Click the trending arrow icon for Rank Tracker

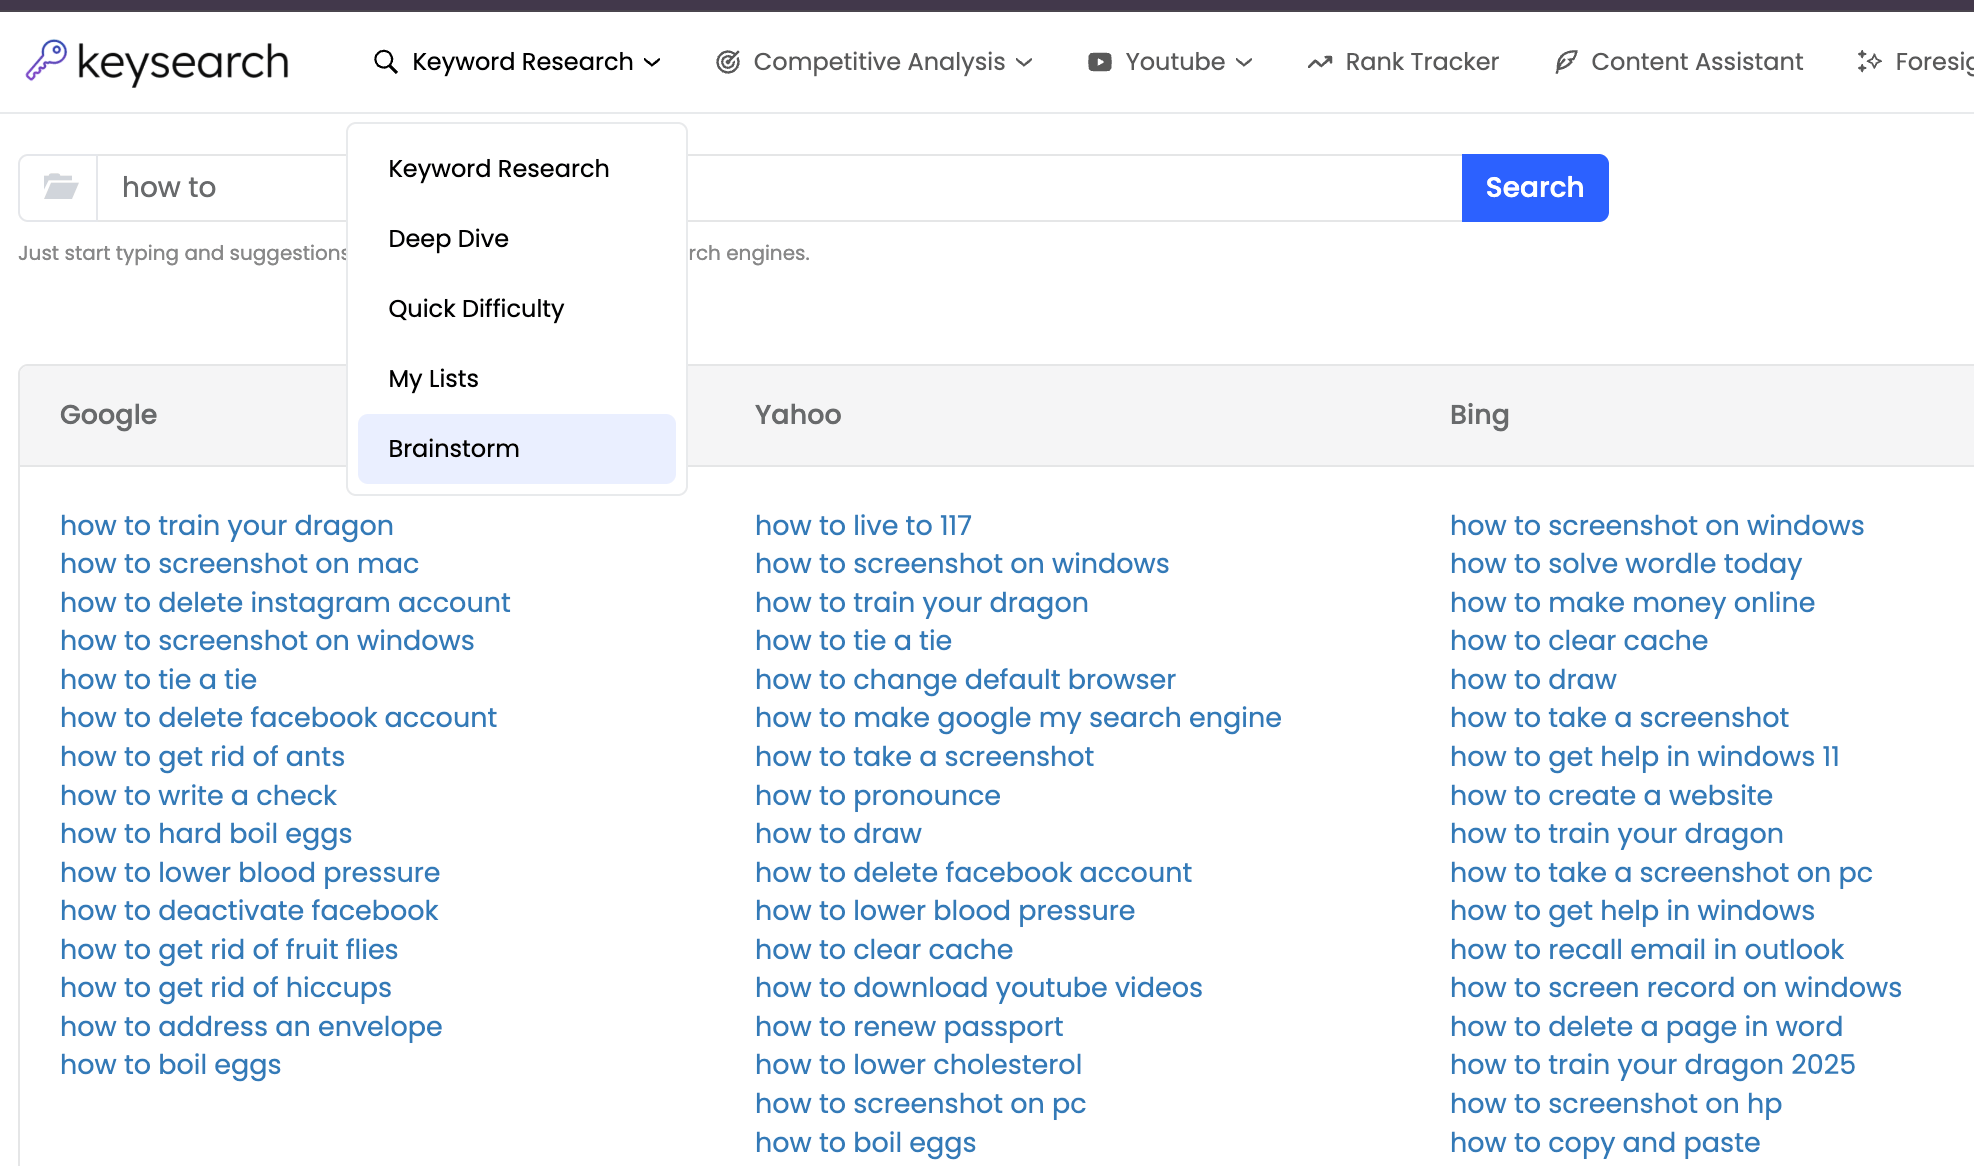[1319, 61]
